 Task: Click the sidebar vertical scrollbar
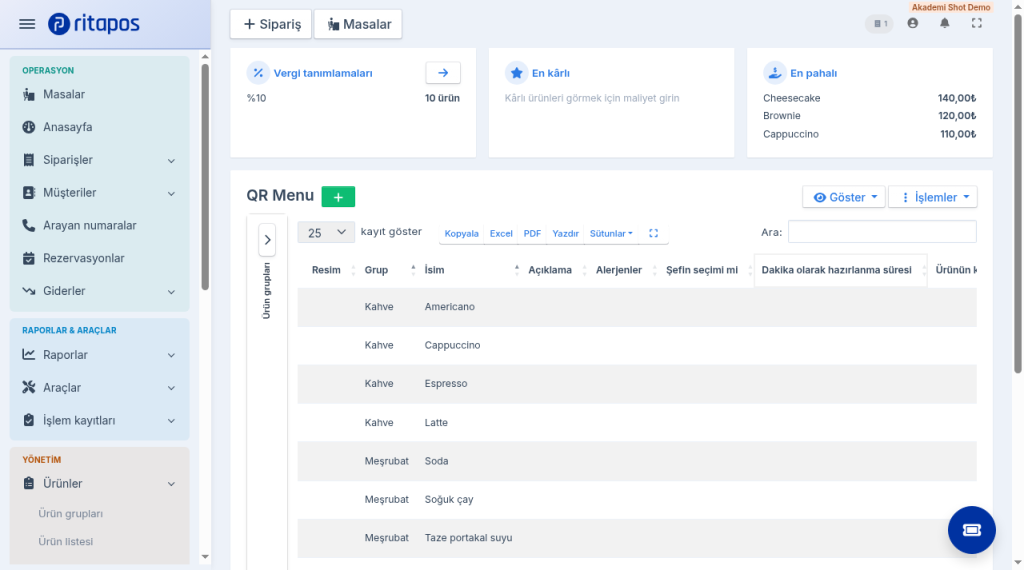[x=205, y=176]
